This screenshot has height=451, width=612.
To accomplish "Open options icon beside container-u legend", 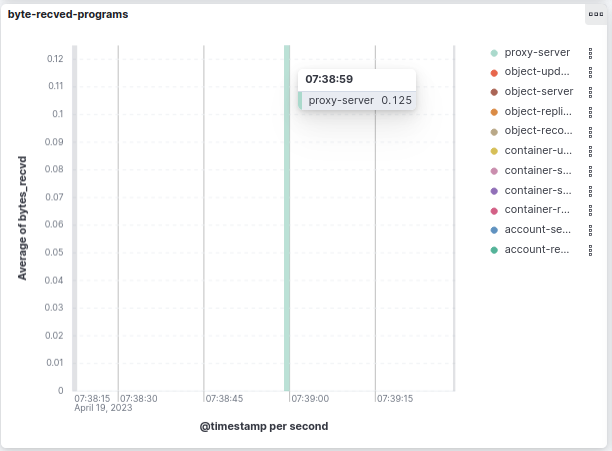I will (x=591, y=151).
